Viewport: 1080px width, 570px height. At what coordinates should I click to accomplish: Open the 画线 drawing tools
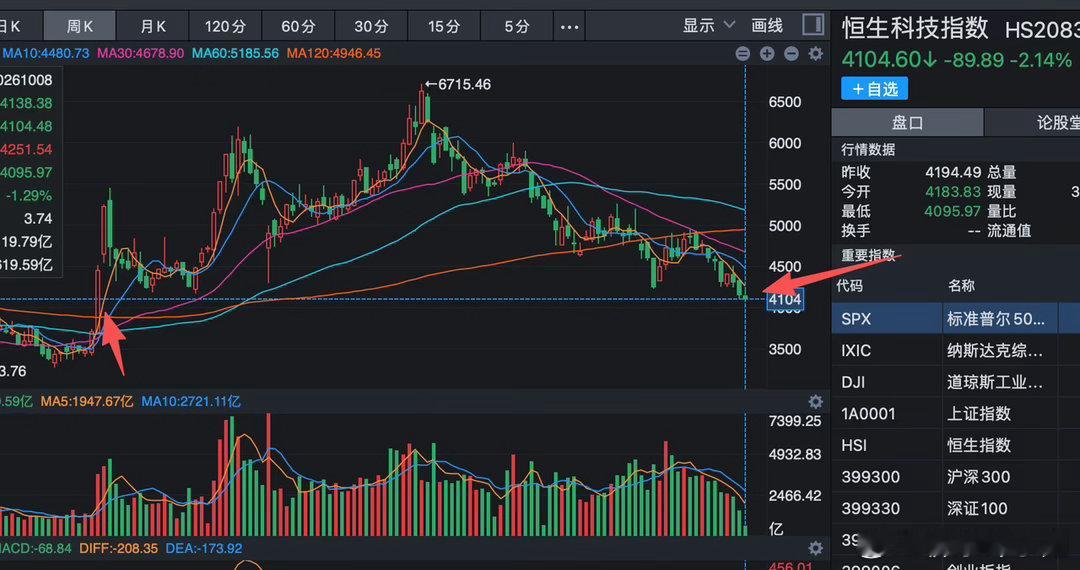tap(767, 26)
